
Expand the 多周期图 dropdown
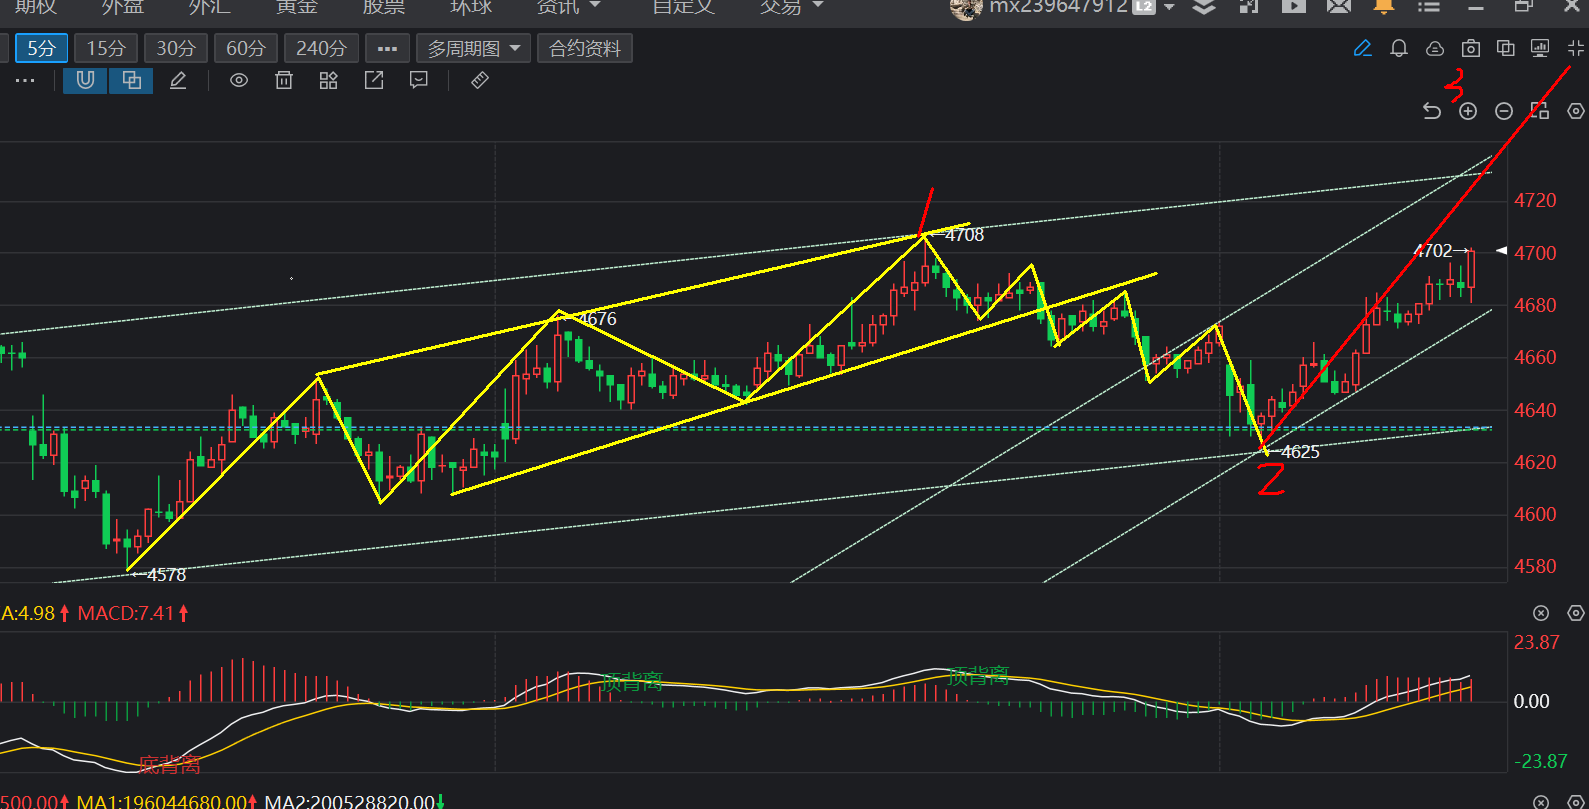coord(473,48)
